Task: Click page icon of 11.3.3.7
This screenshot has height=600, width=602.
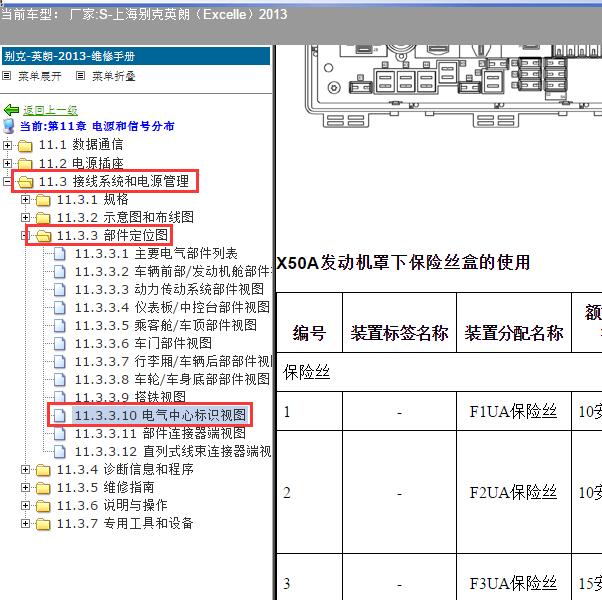Action: 60,362
